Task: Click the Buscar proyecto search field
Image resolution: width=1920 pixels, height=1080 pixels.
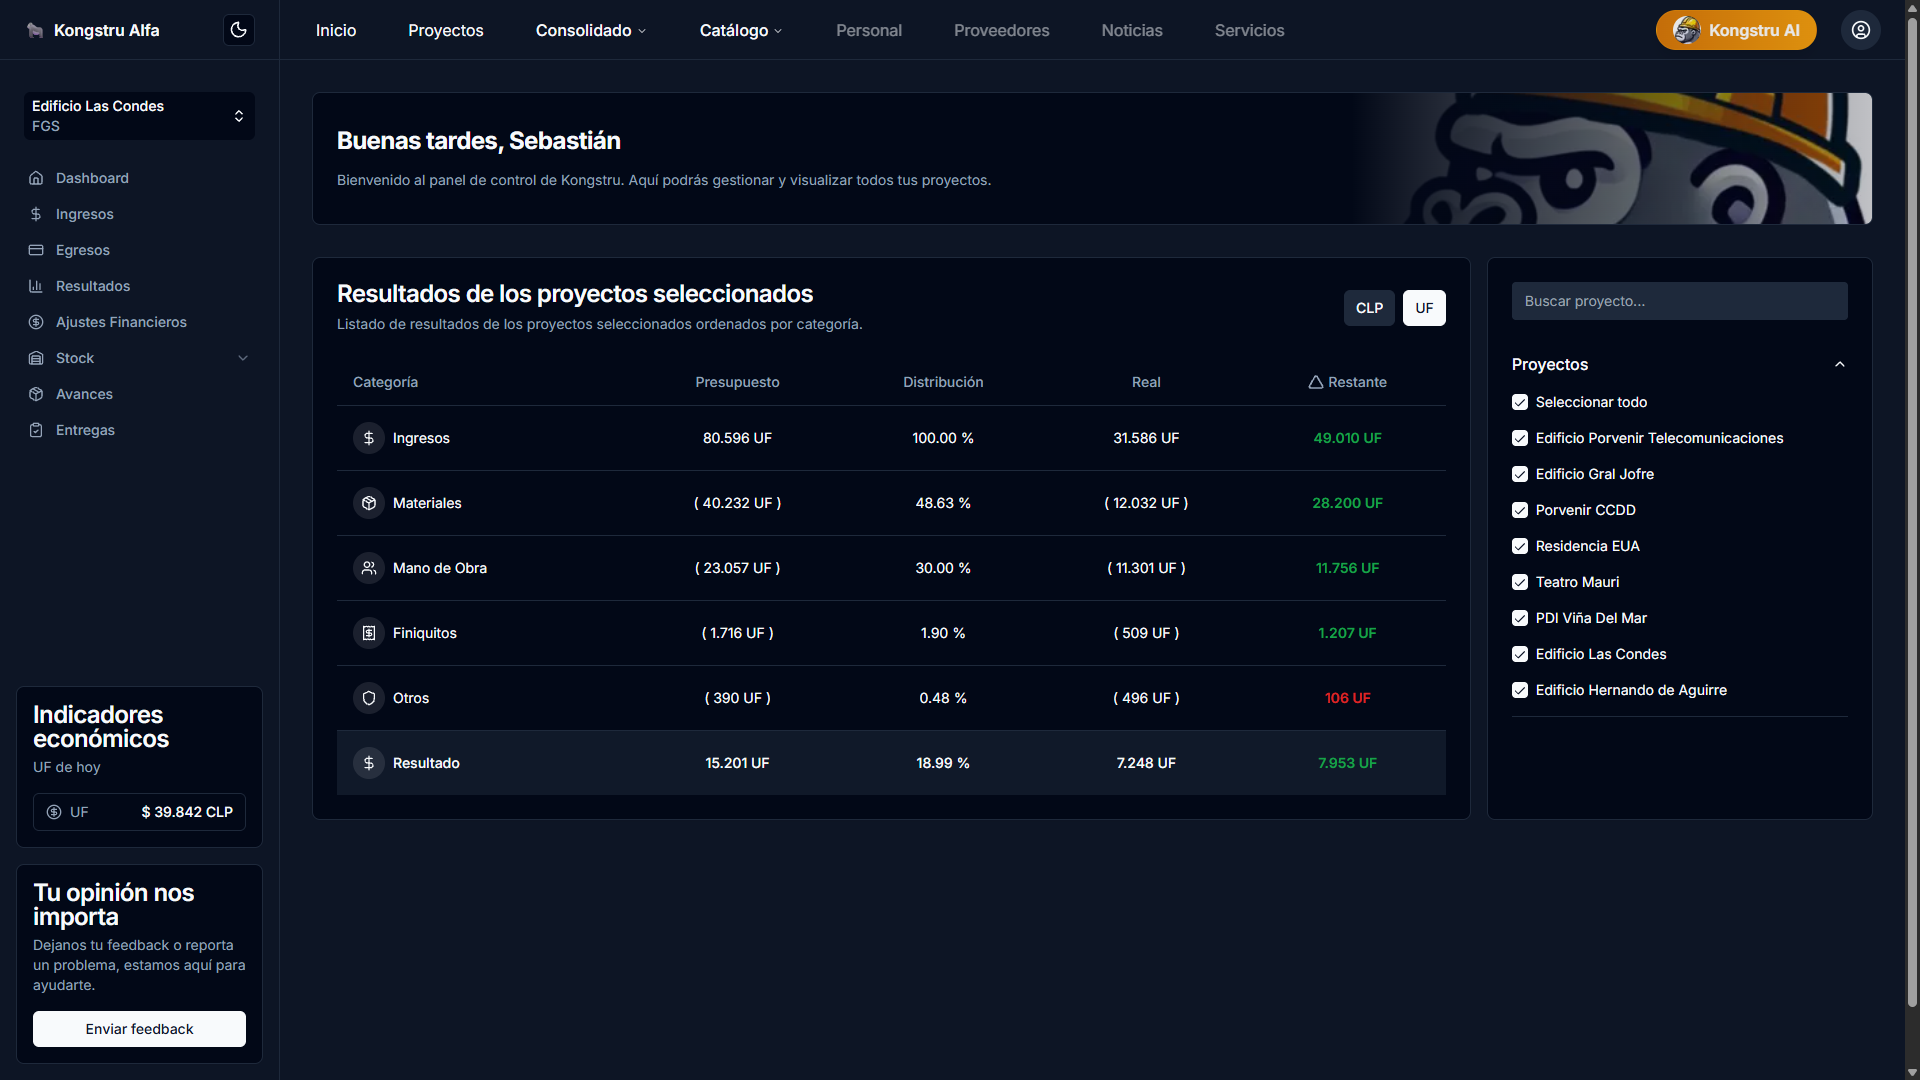Action: click(1679, 301)
